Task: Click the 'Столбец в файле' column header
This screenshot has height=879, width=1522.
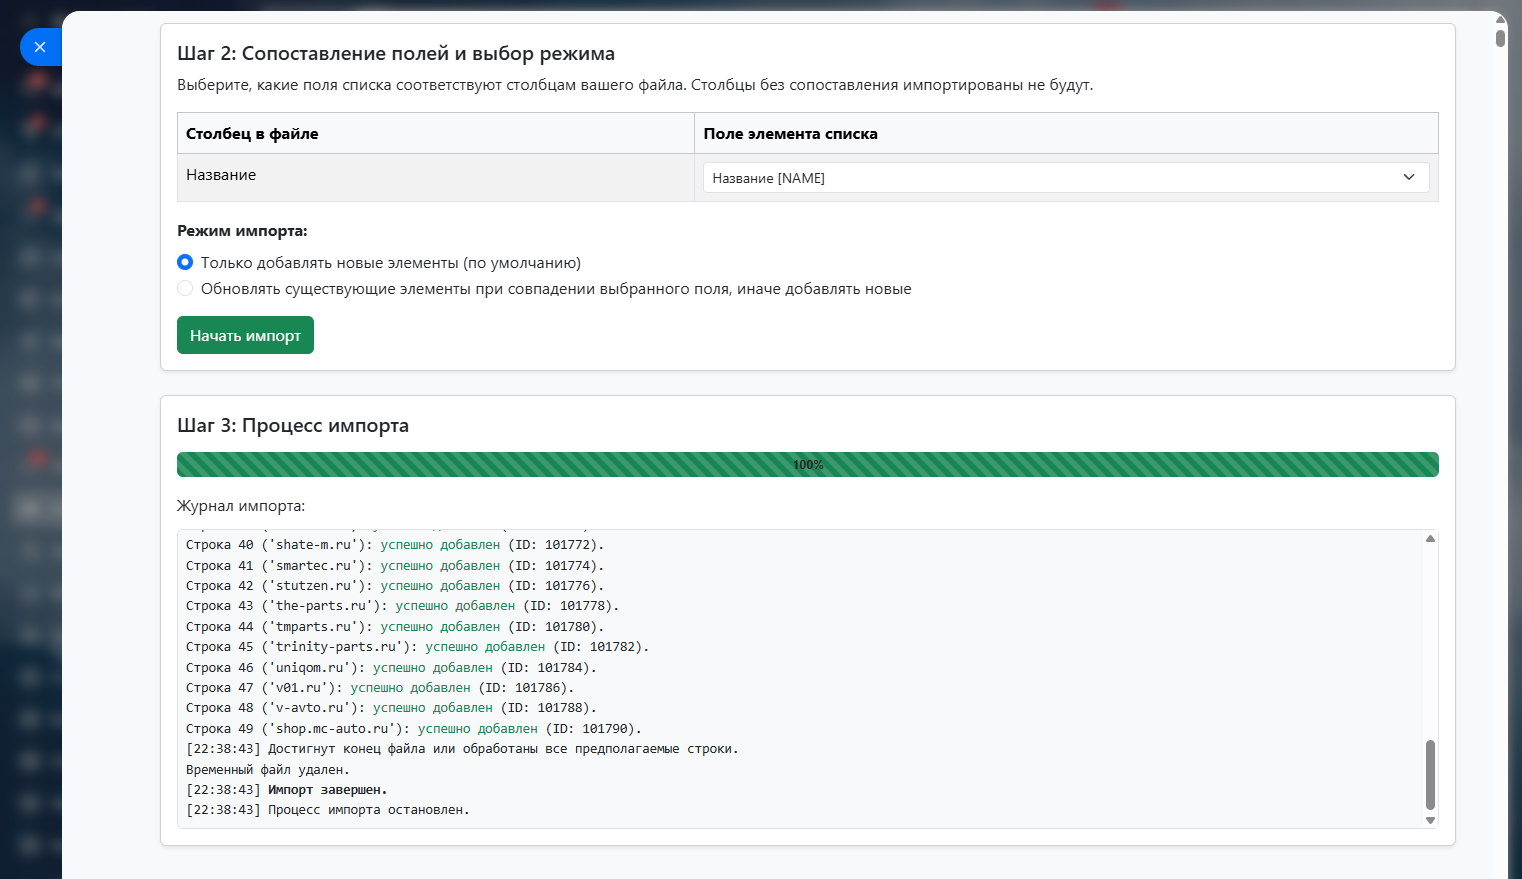Action: (x=252, y=134)
